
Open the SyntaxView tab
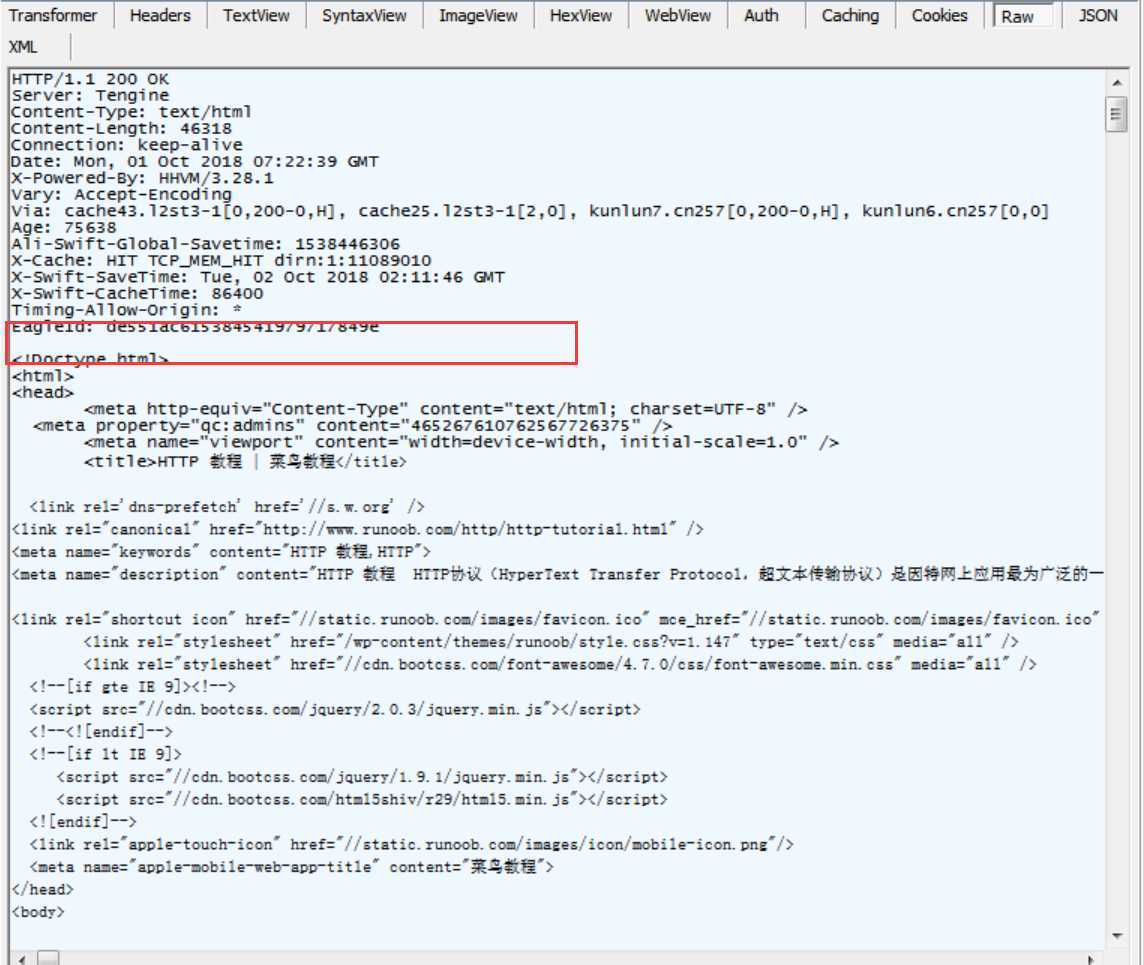point(364,15)
